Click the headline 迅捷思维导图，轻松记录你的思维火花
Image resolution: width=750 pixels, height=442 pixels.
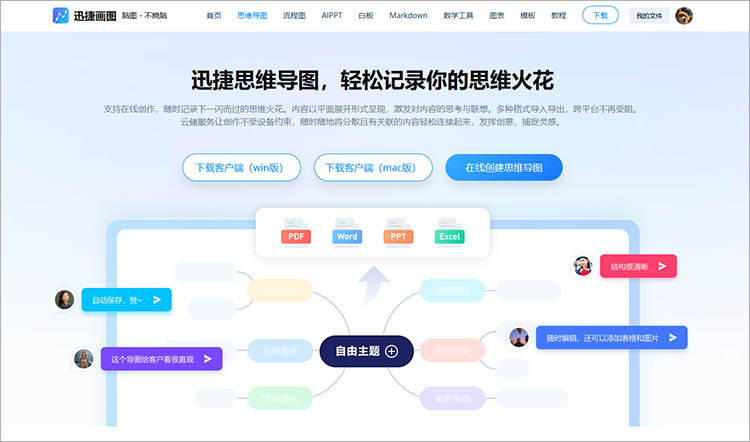pos(373,80)
